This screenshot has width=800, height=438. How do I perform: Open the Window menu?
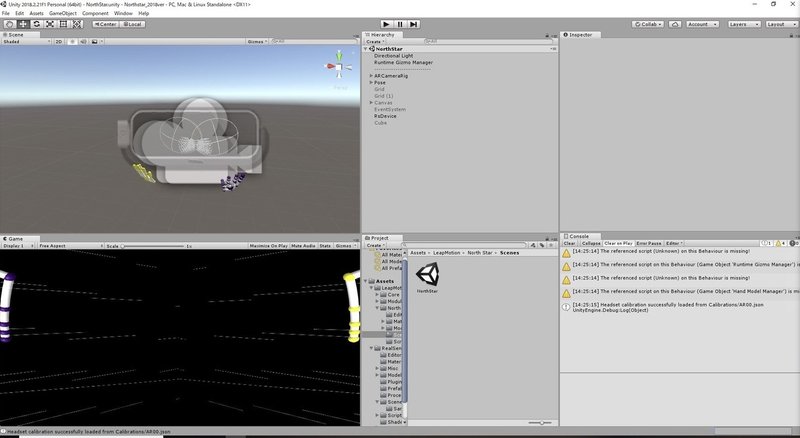point(123,13)
